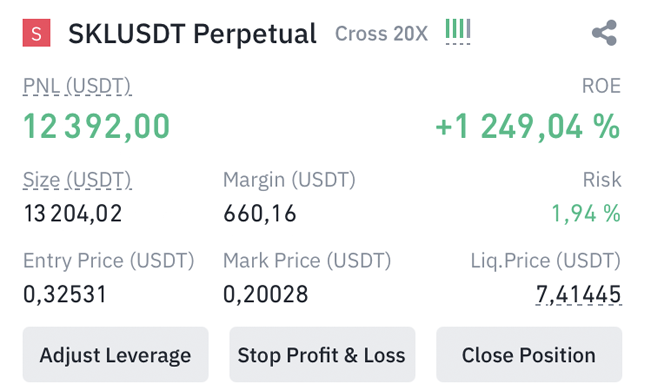Open the Adjust Leverage dialog
Viewport: 648px width, 390px height.
115,354
